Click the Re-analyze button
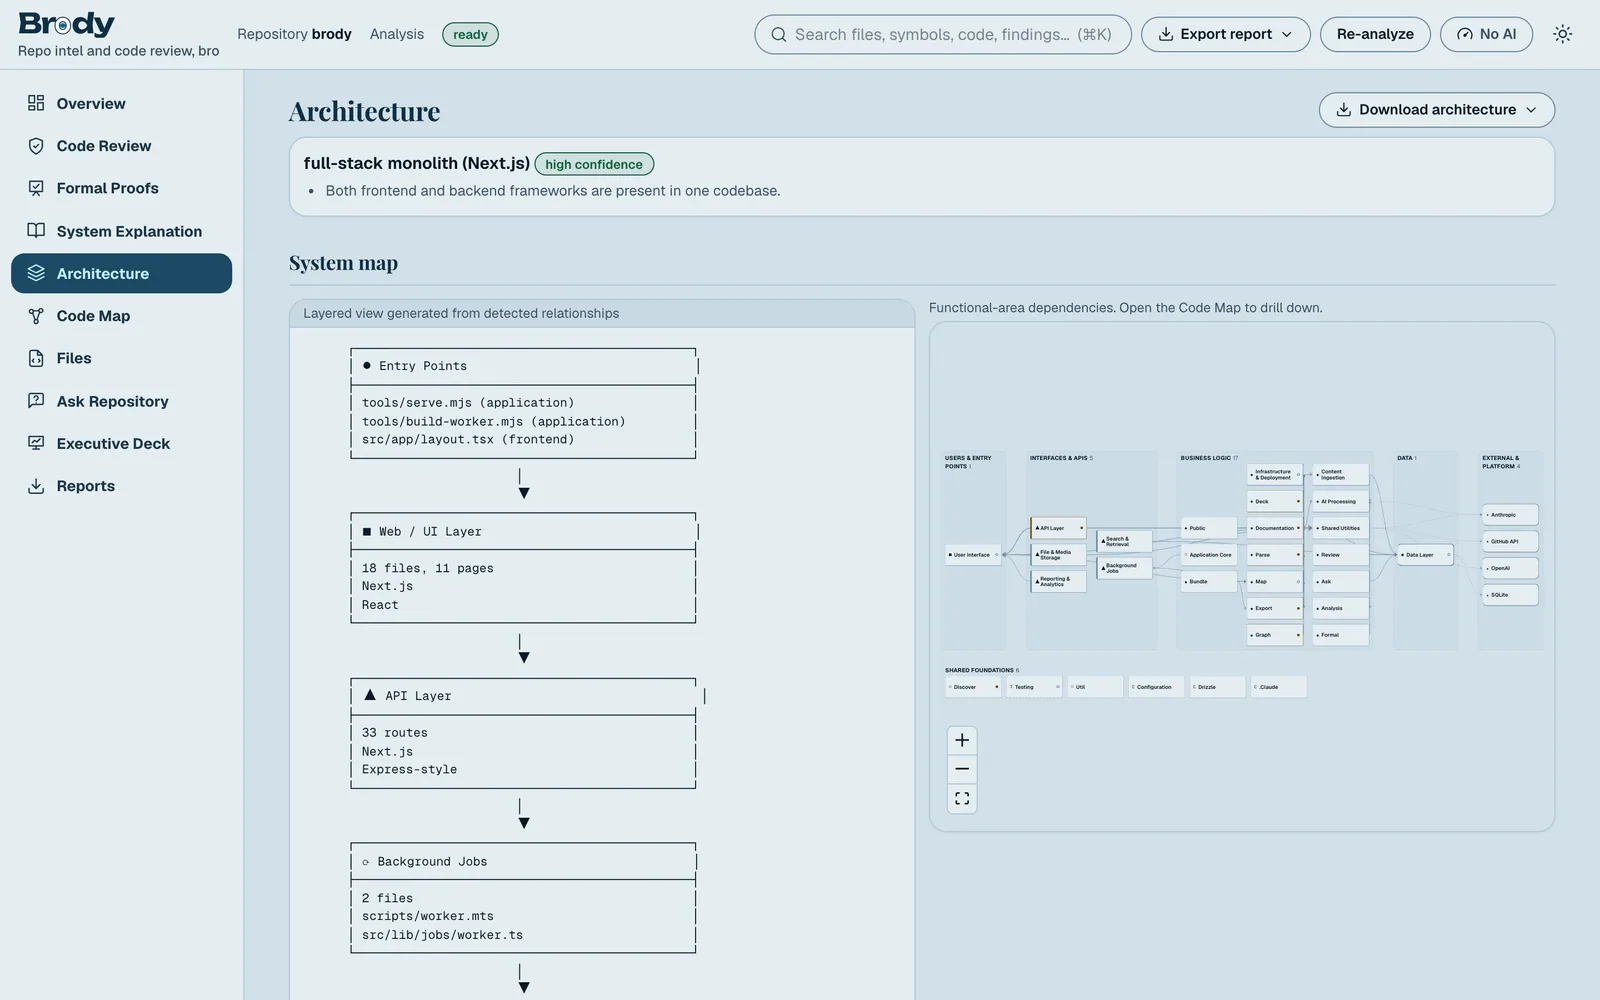The height and width of the screenshot is (1000, 1600). pos(1375,34)
